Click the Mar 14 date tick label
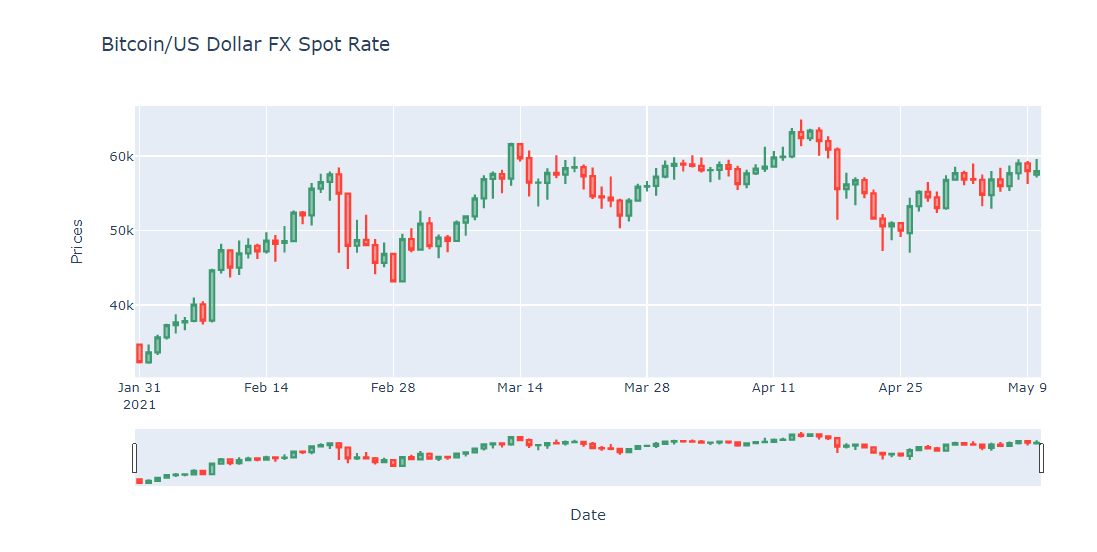 [x=520, y=388]
